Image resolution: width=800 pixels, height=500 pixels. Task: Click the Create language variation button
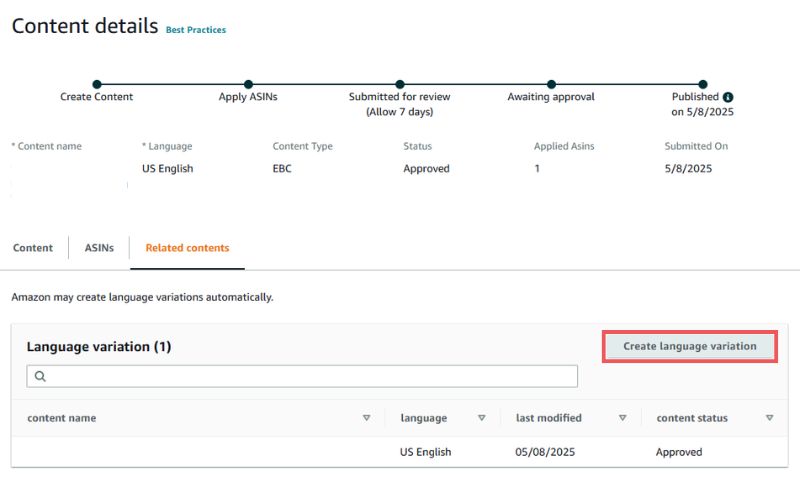690,346
